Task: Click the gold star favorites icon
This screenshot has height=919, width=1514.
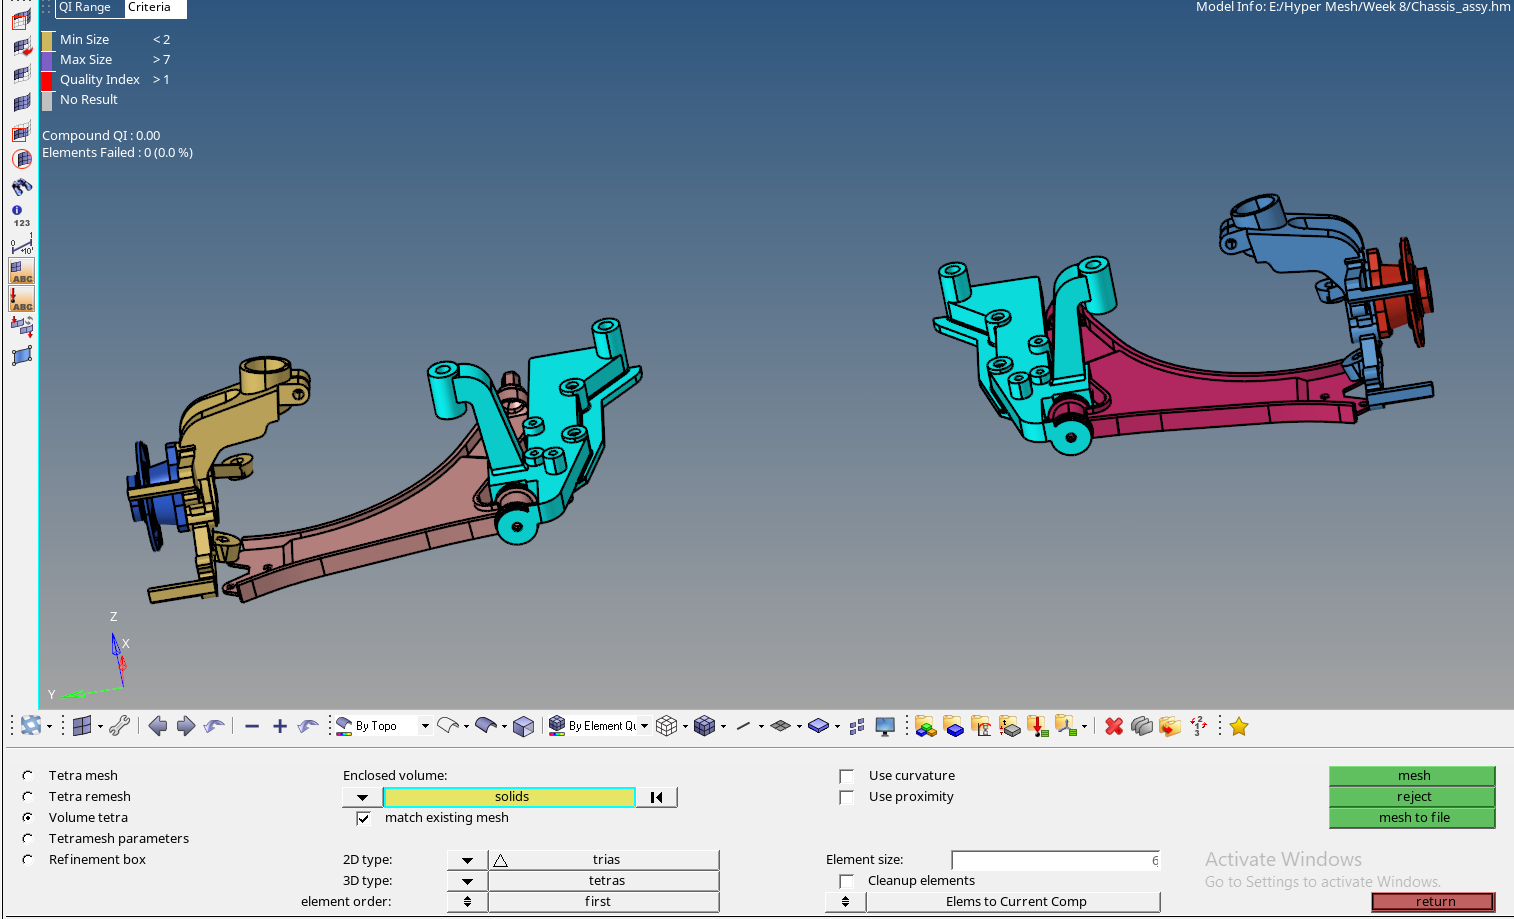Action: (x=1239, y=727)
